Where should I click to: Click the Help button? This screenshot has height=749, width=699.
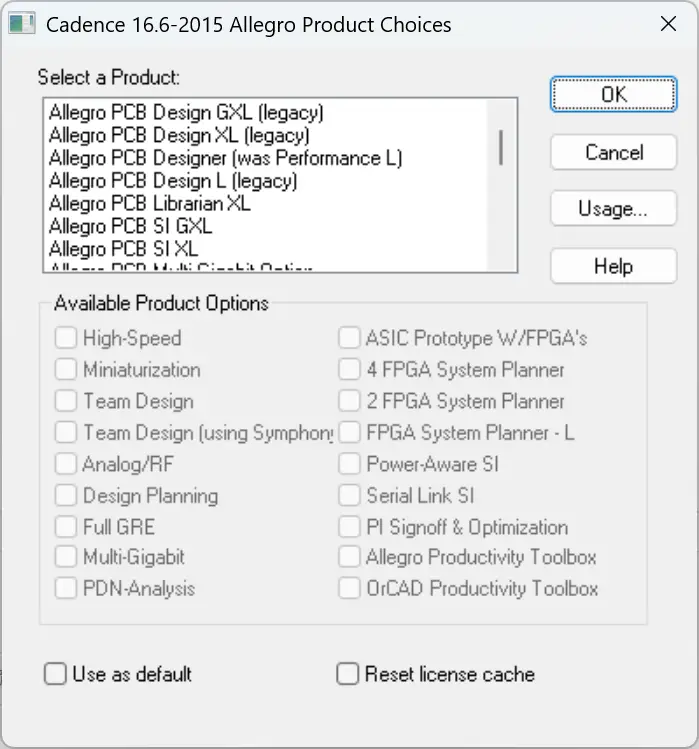click(x=613, y=266)
